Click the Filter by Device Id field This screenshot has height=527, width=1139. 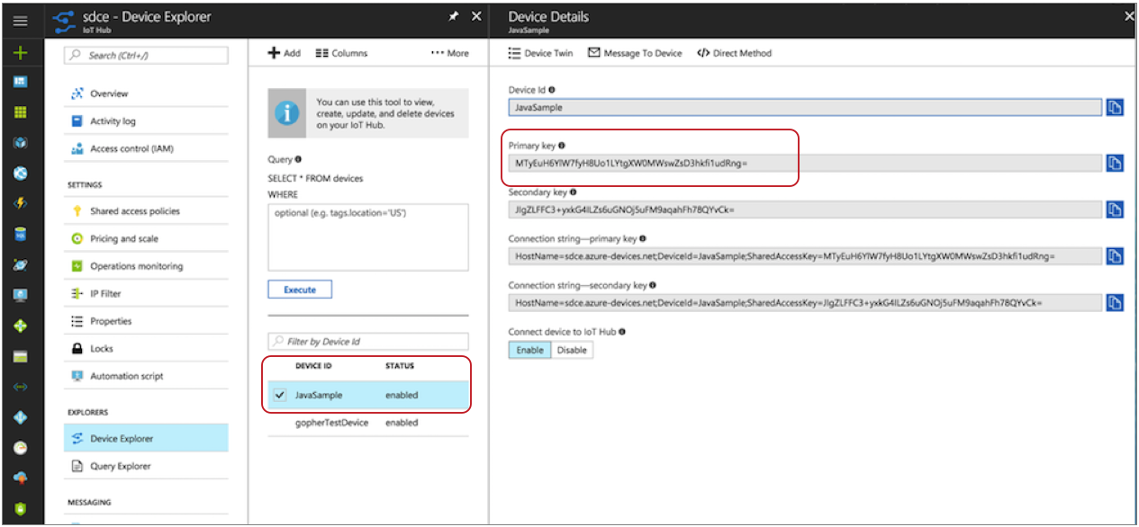click(x=368, y=341)
